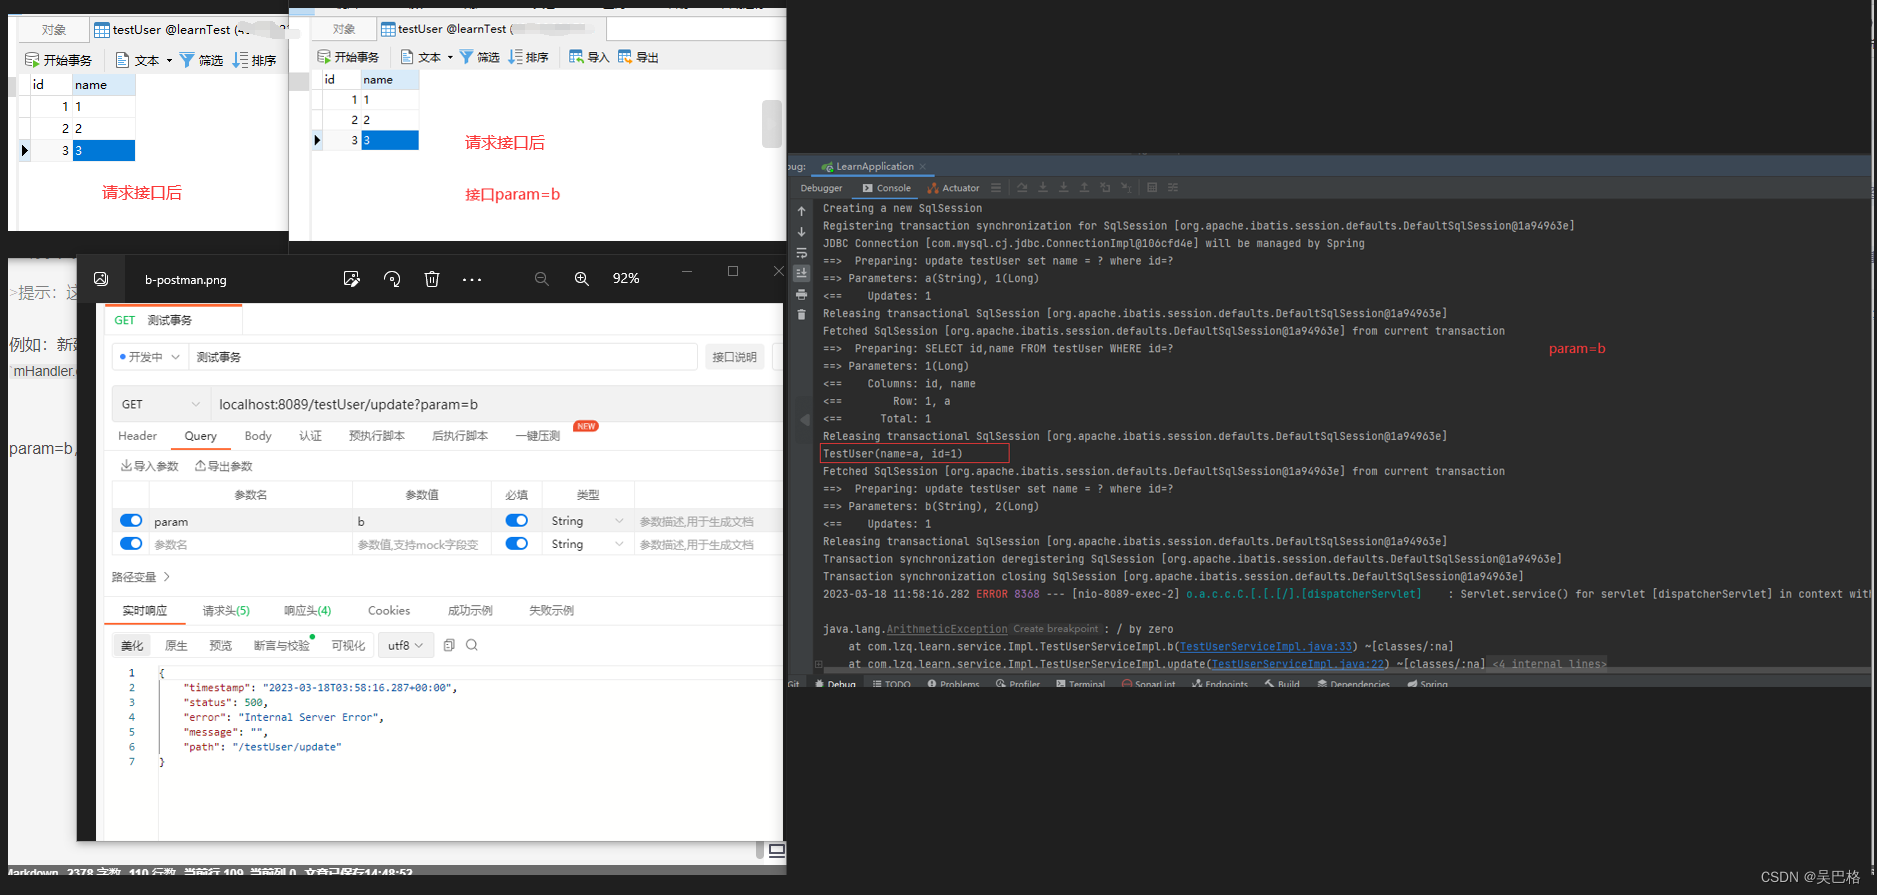Open the Actuator tab in IDE
Screen dimensions: 1877x895
pos(953,188)
